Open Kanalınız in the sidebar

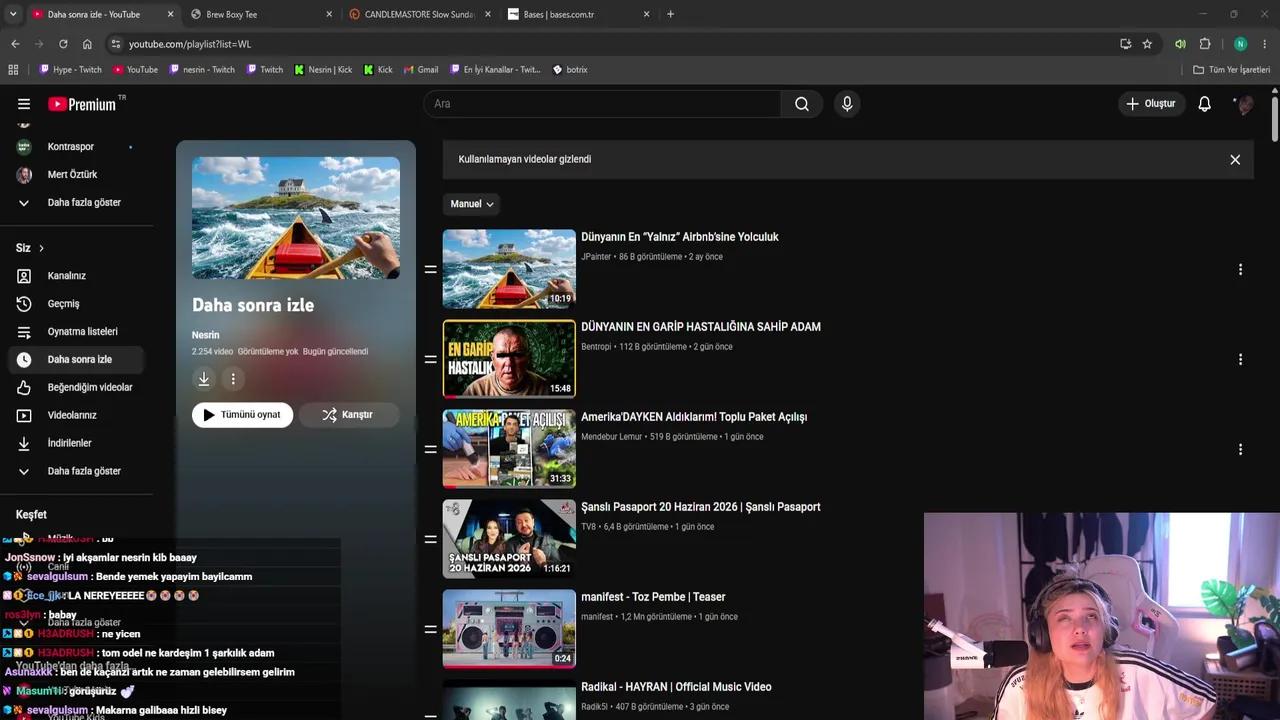click(75, 276)
